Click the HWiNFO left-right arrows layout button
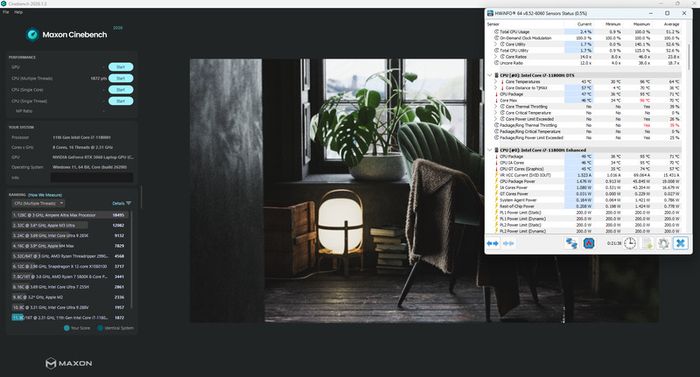Screen dimensions: 700x377 pos(492,243)
